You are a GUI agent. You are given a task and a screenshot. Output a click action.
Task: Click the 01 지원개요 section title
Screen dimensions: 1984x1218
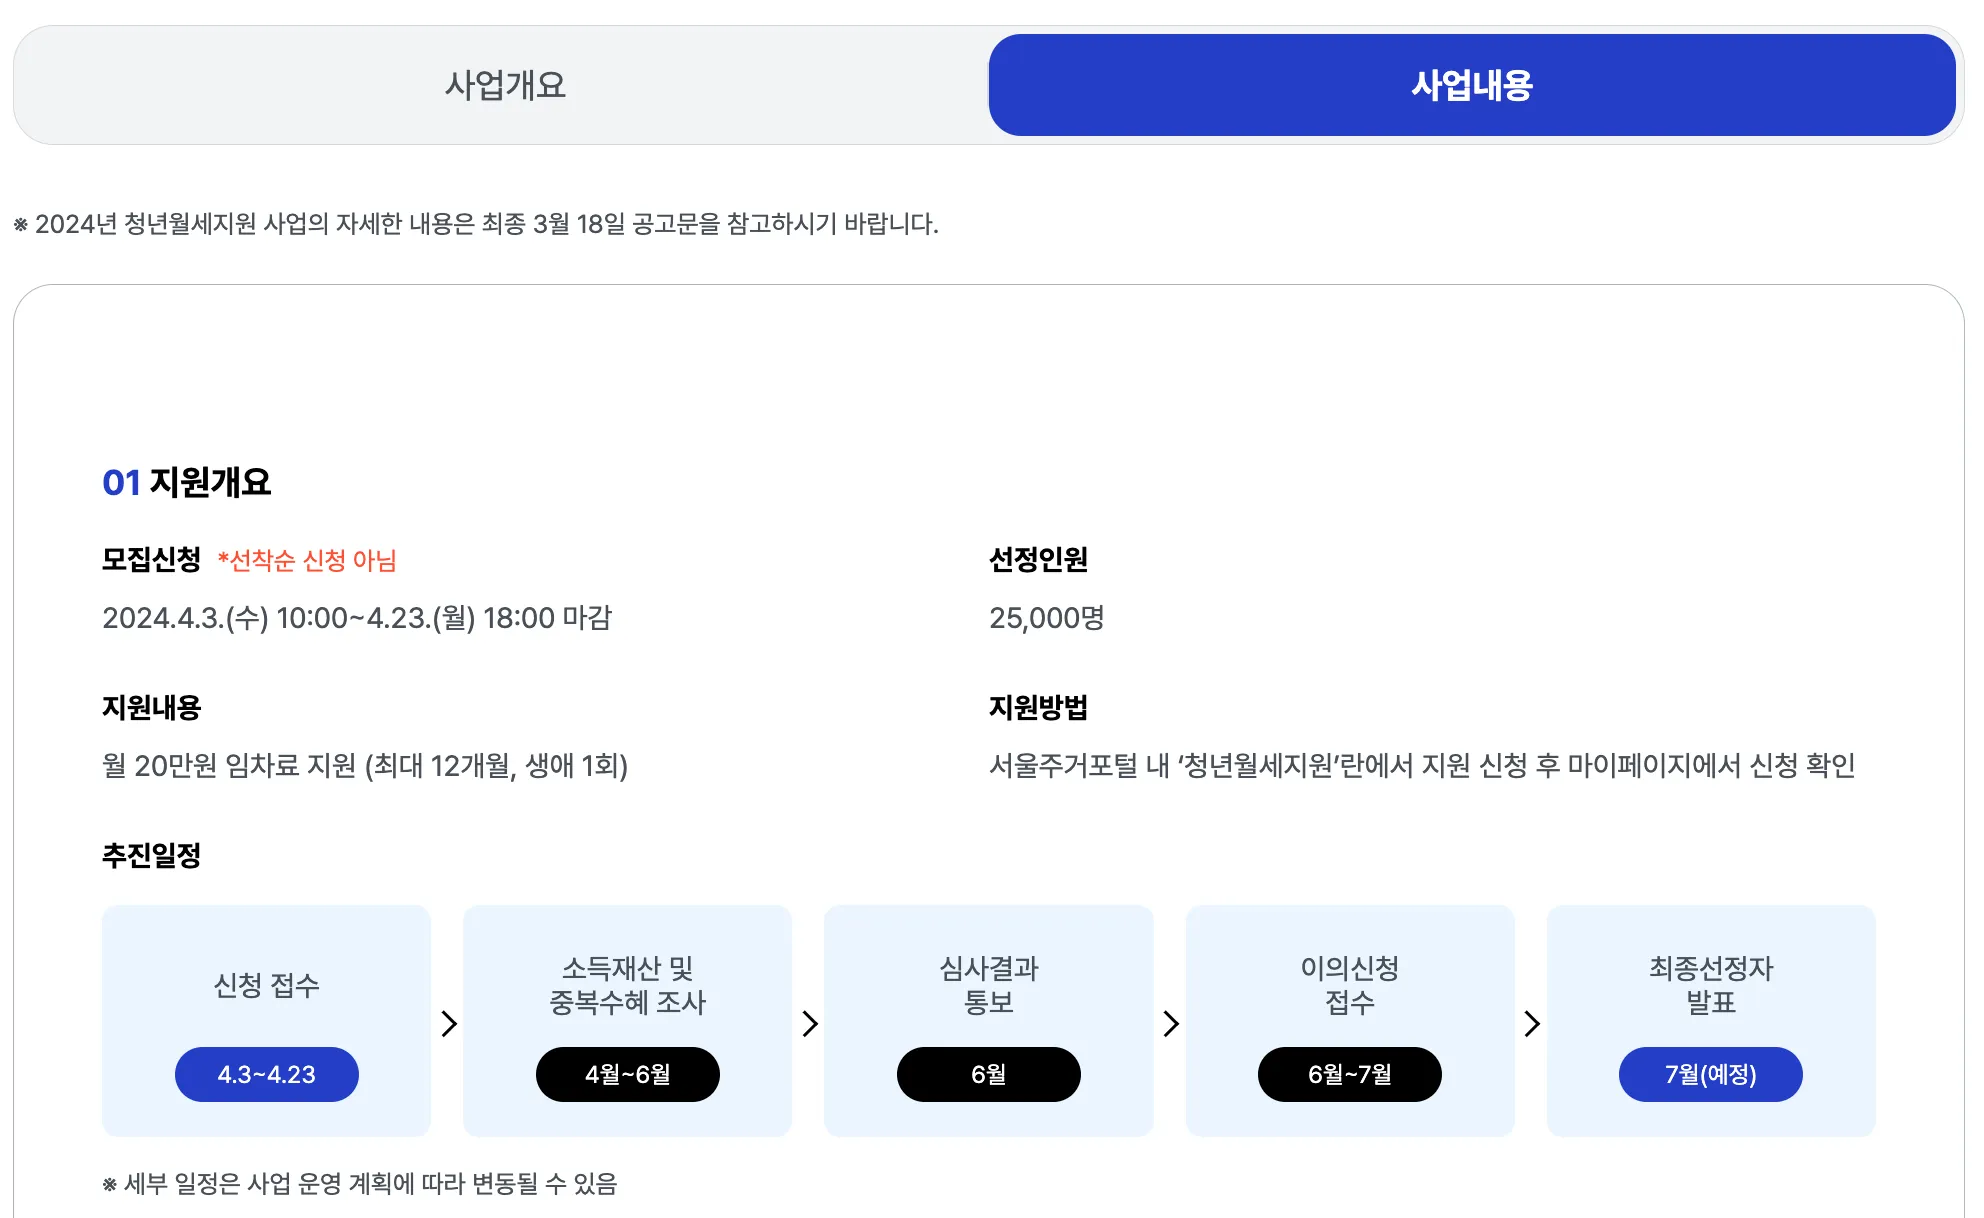[x=186, y=482]
